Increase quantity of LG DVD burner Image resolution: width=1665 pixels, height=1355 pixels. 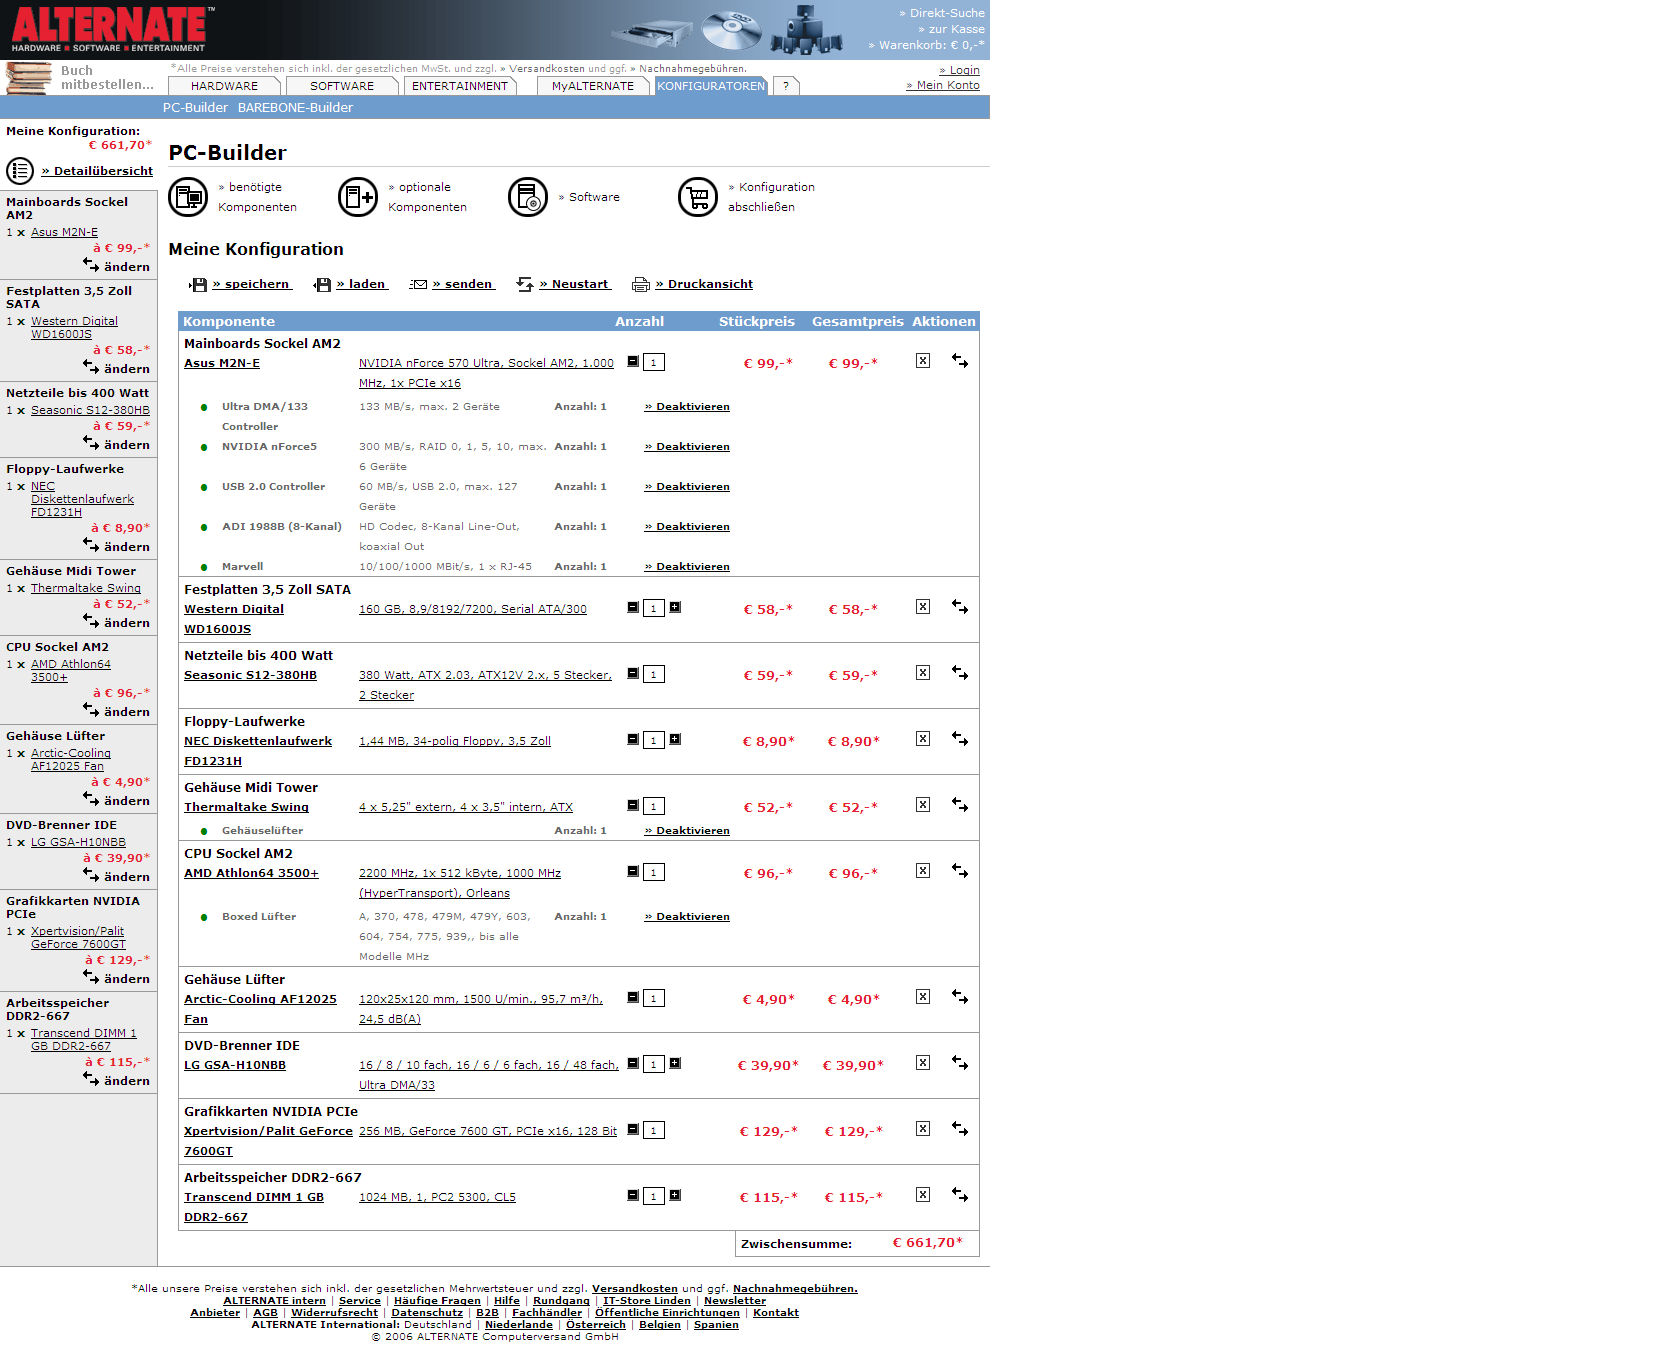(675, 1063)
